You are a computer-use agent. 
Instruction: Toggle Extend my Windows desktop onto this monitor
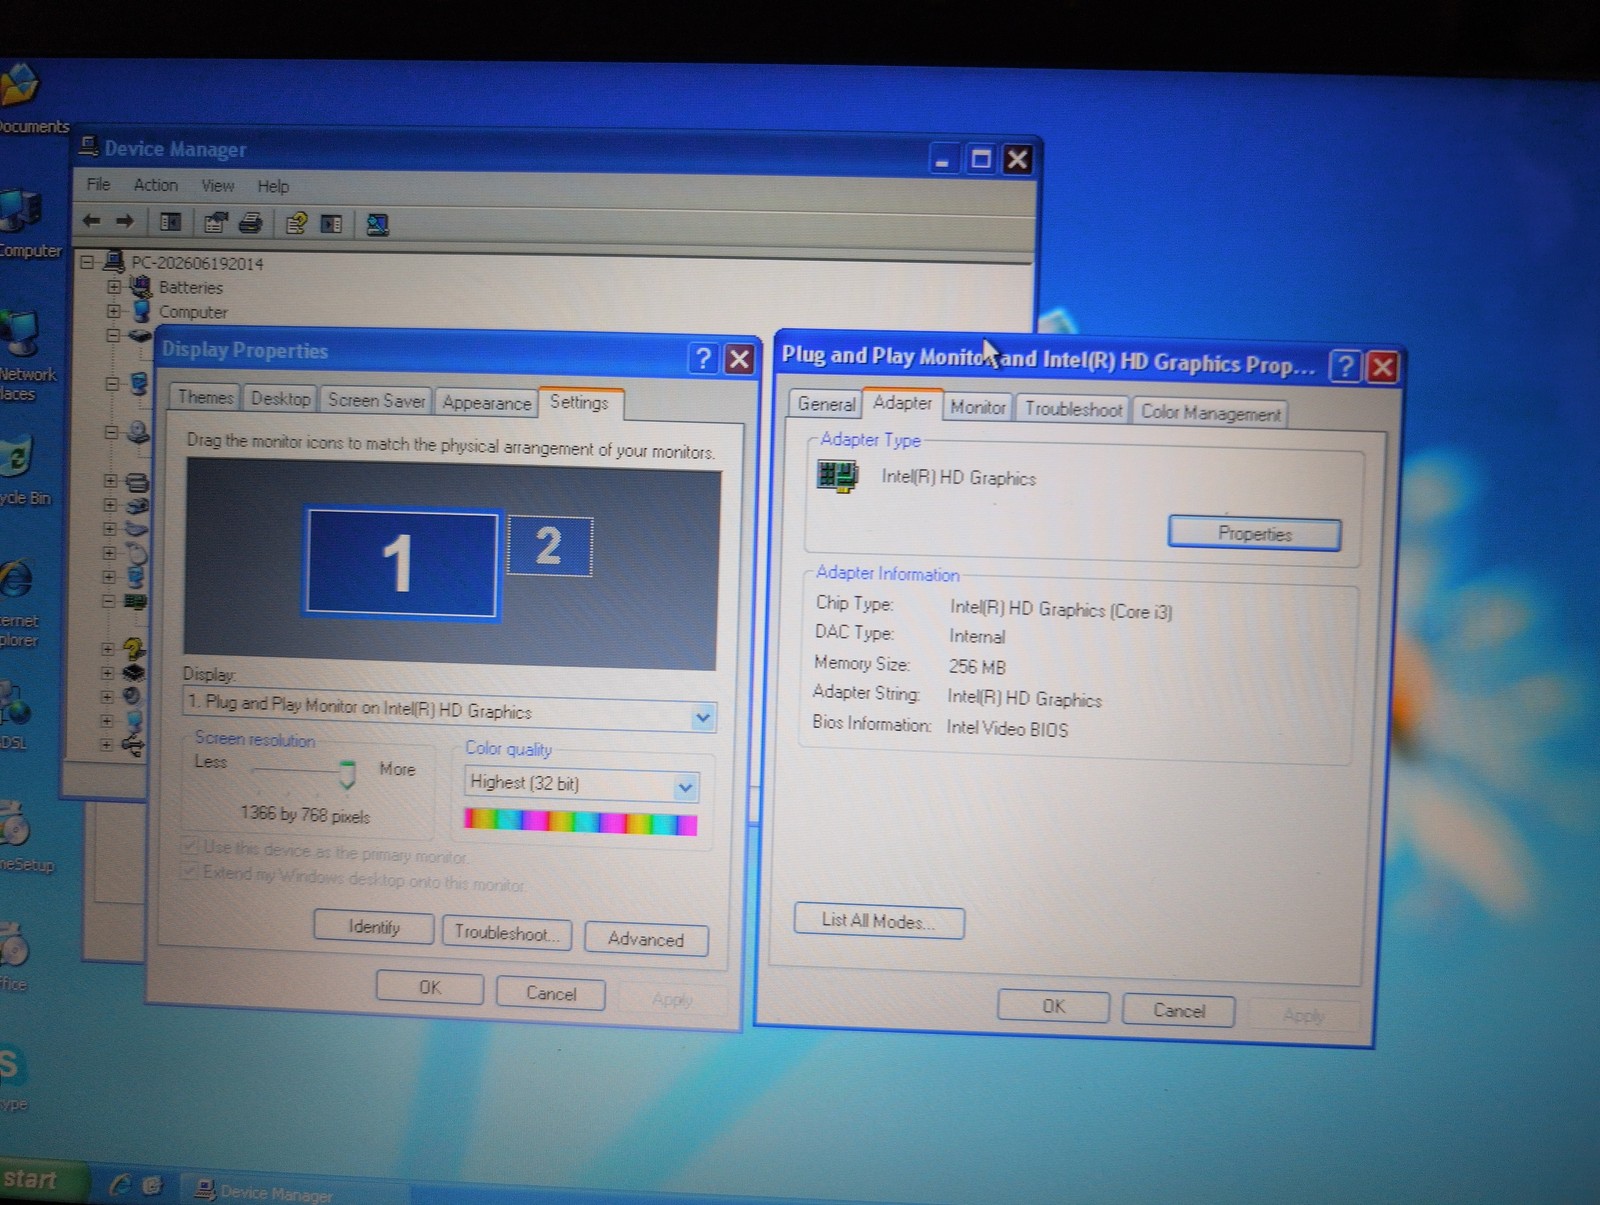click(x=189, y=871)
